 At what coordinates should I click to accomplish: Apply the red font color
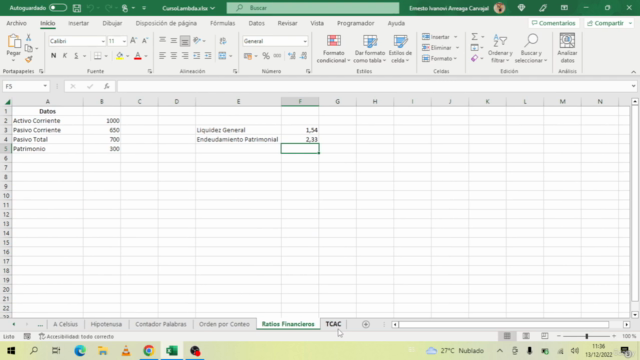[138, 56]
